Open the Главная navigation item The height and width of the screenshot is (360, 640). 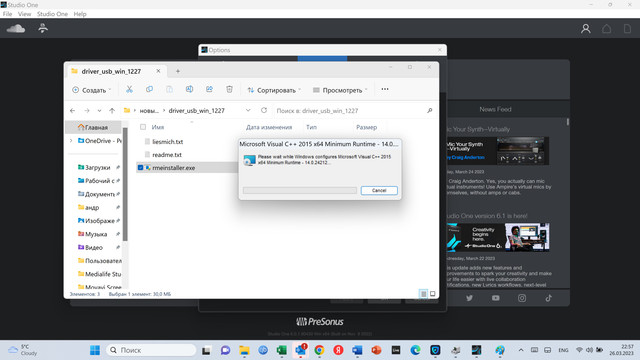point(94,127)
